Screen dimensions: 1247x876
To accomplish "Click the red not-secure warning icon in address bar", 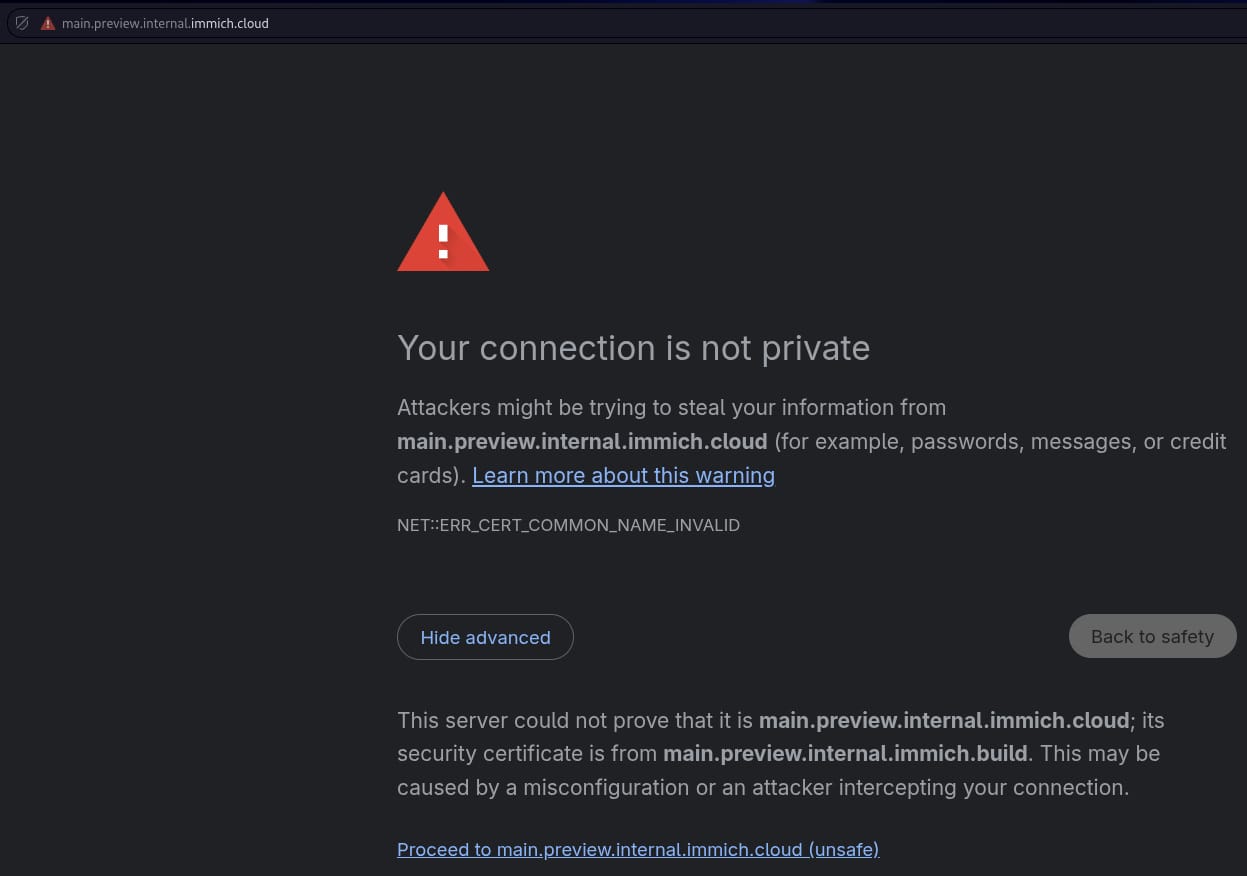I will [47, 23].
